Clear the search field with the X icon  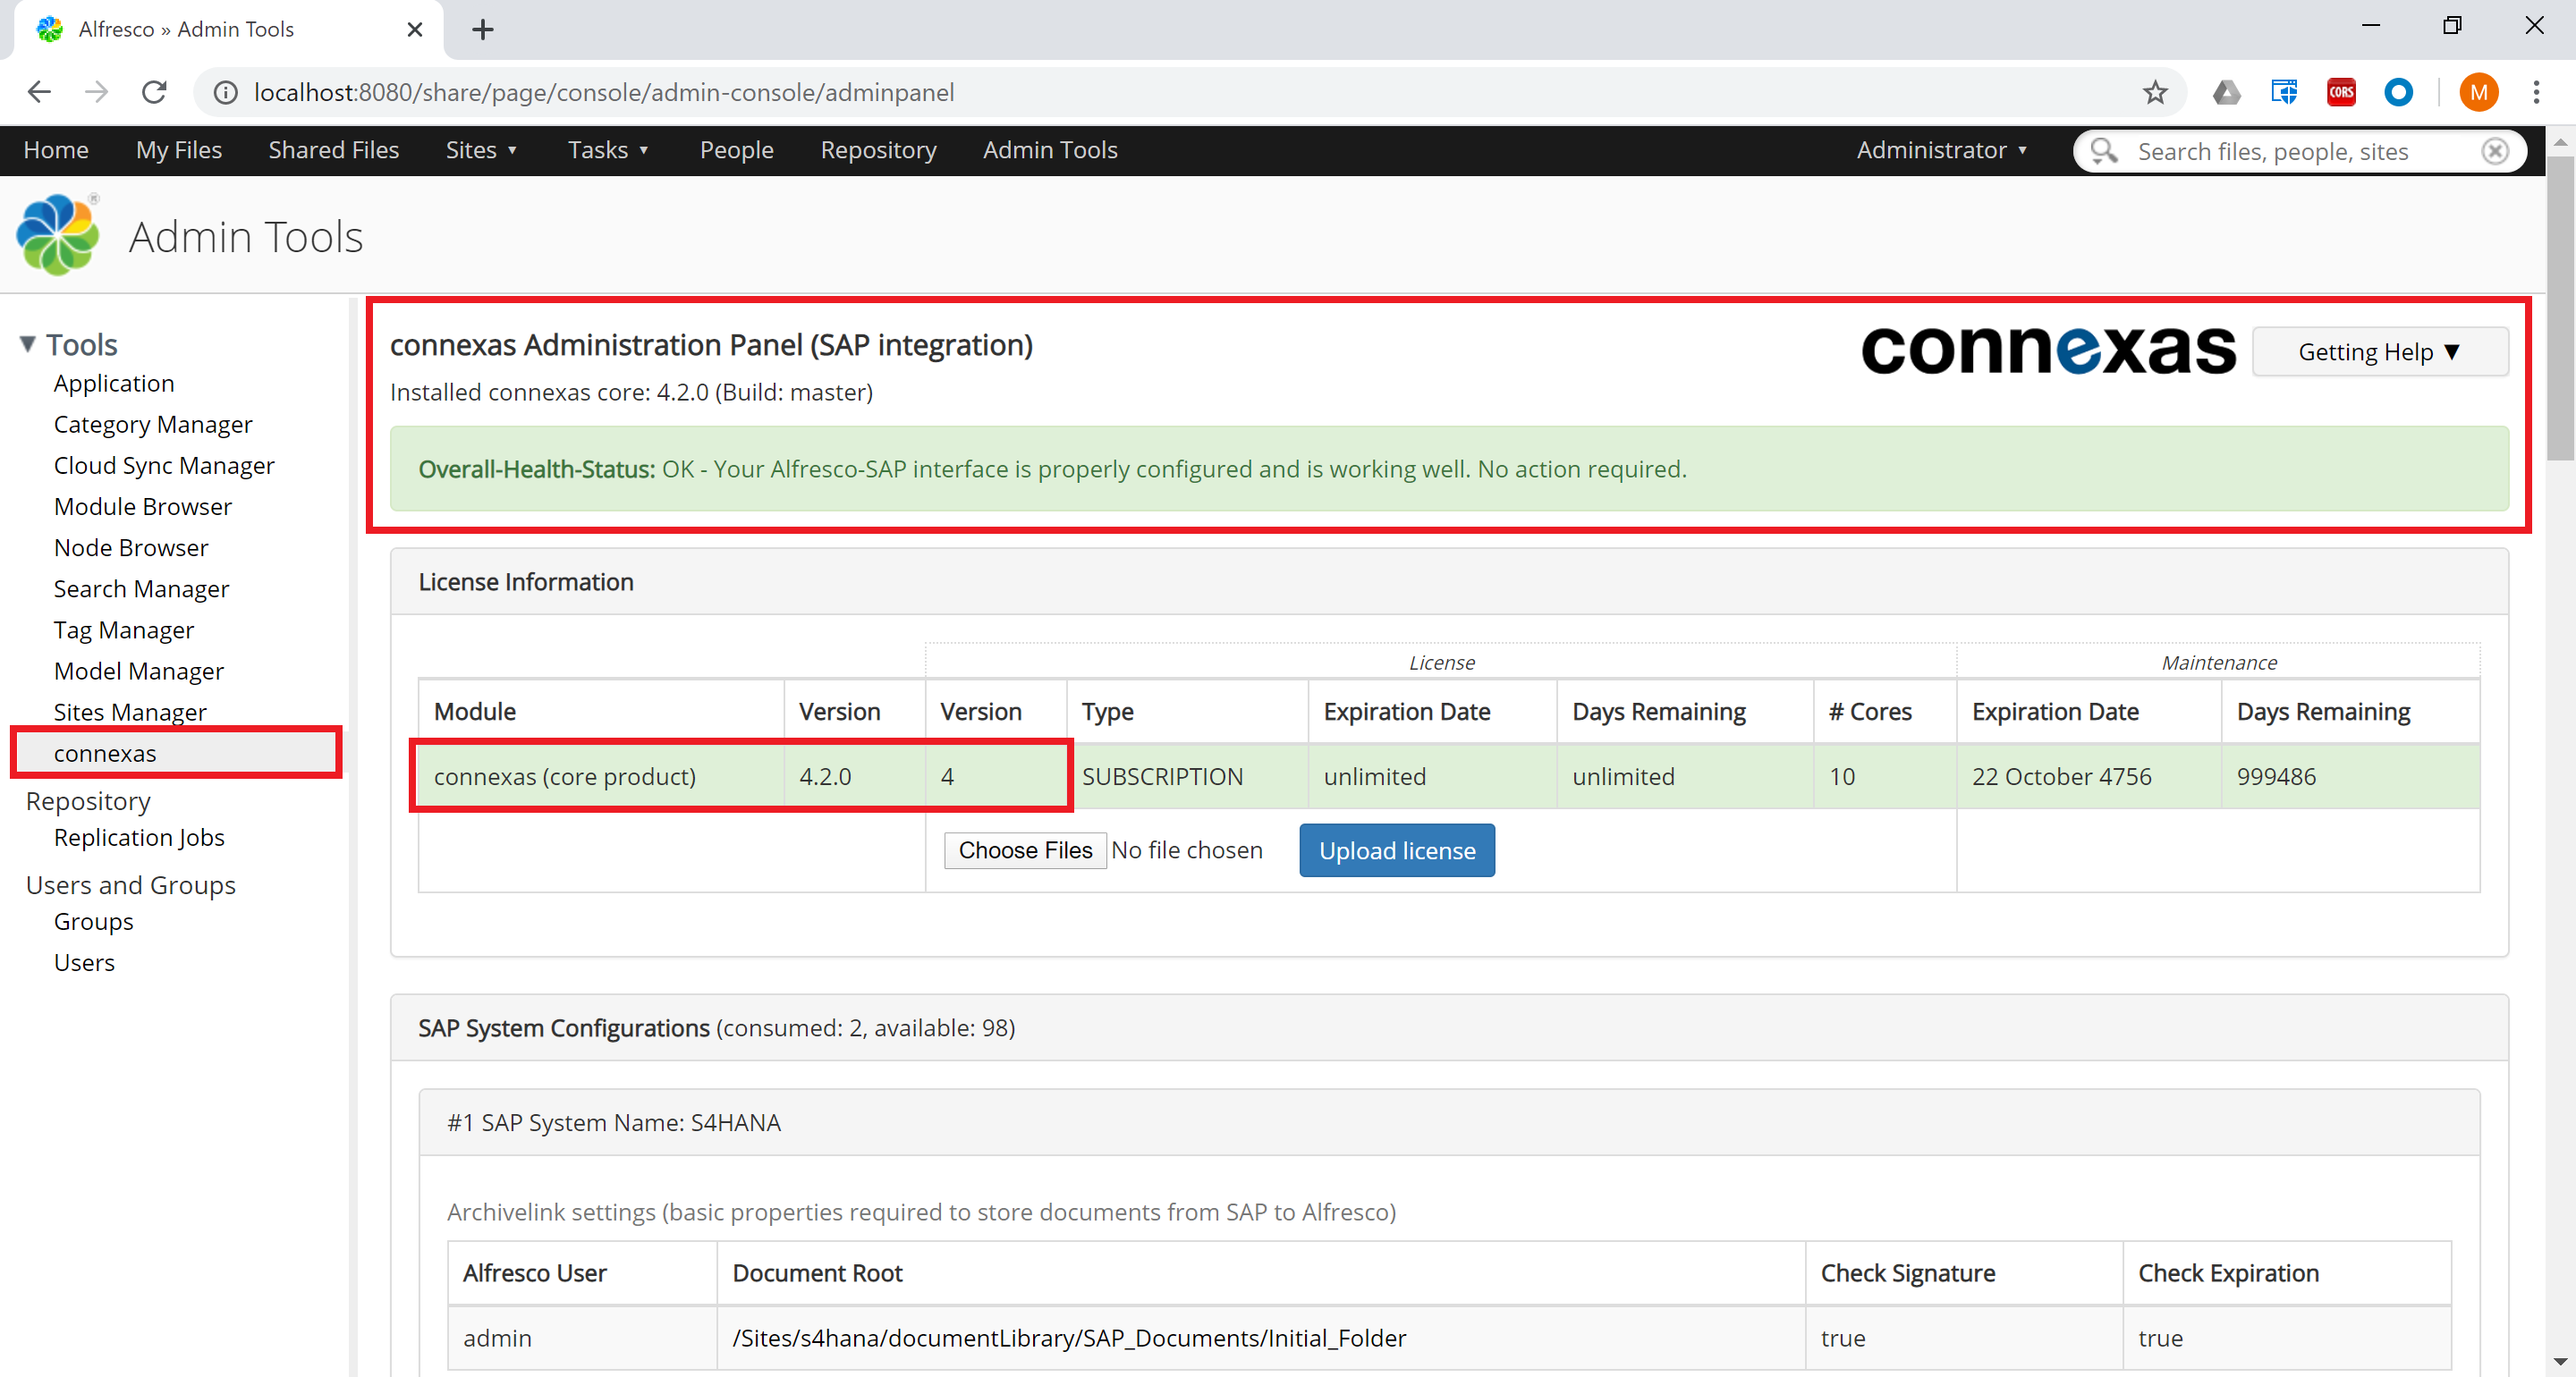tap(2495, 151)
